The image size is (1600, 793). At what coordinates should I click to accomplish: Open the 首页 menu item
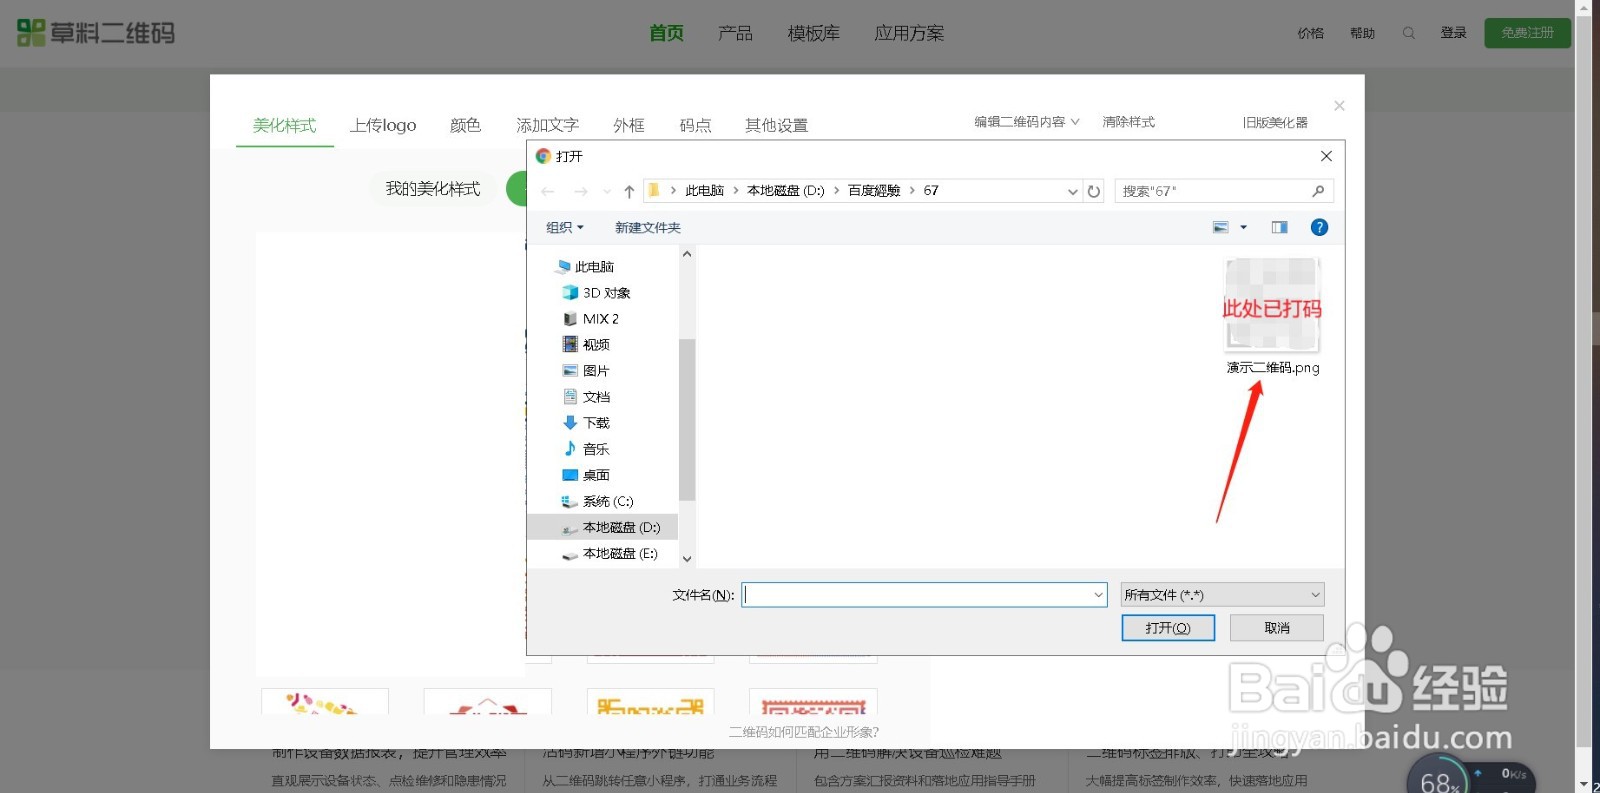coord(666,33)
